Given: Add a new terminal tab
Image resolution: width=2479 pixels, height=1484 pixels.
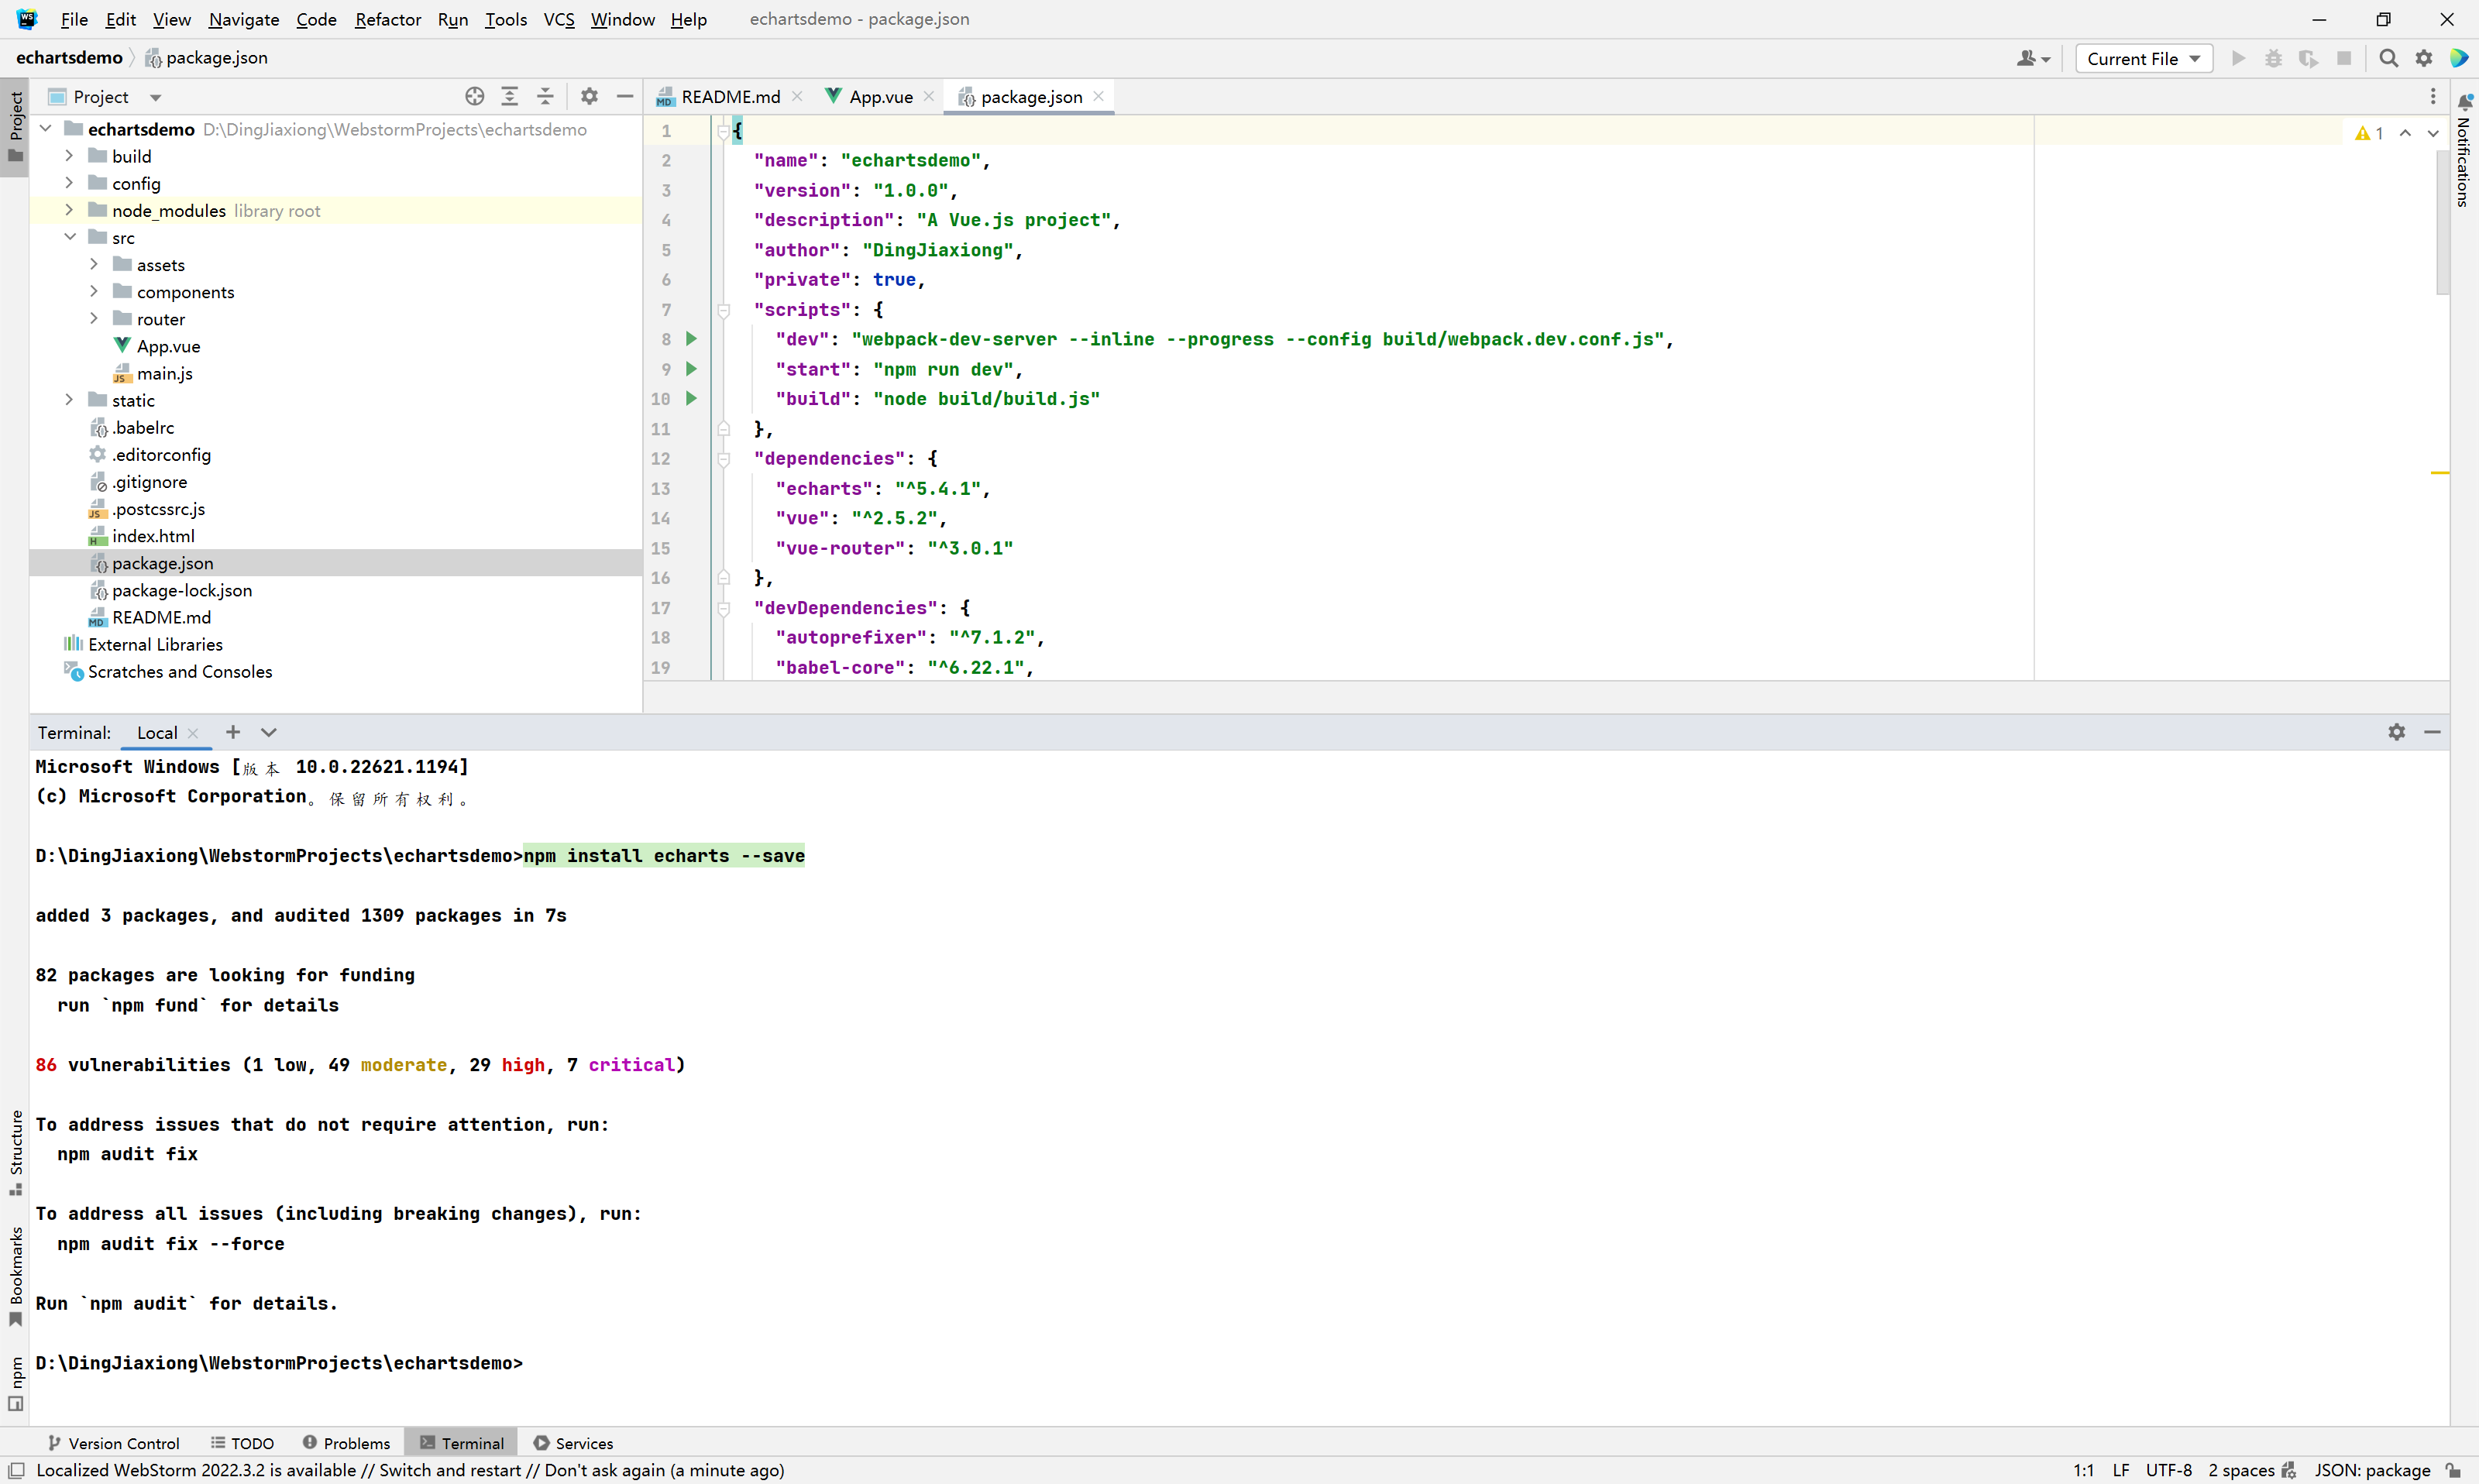Looking at the screenshot, I should point(233,732).
